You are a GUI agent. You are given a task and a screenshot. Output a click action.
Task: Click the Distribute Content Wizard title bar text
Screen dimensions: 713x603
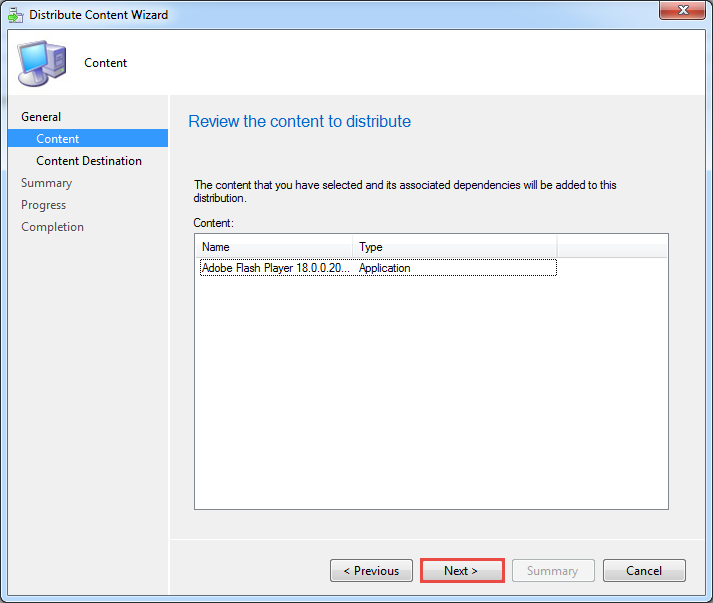click(99, 15)
